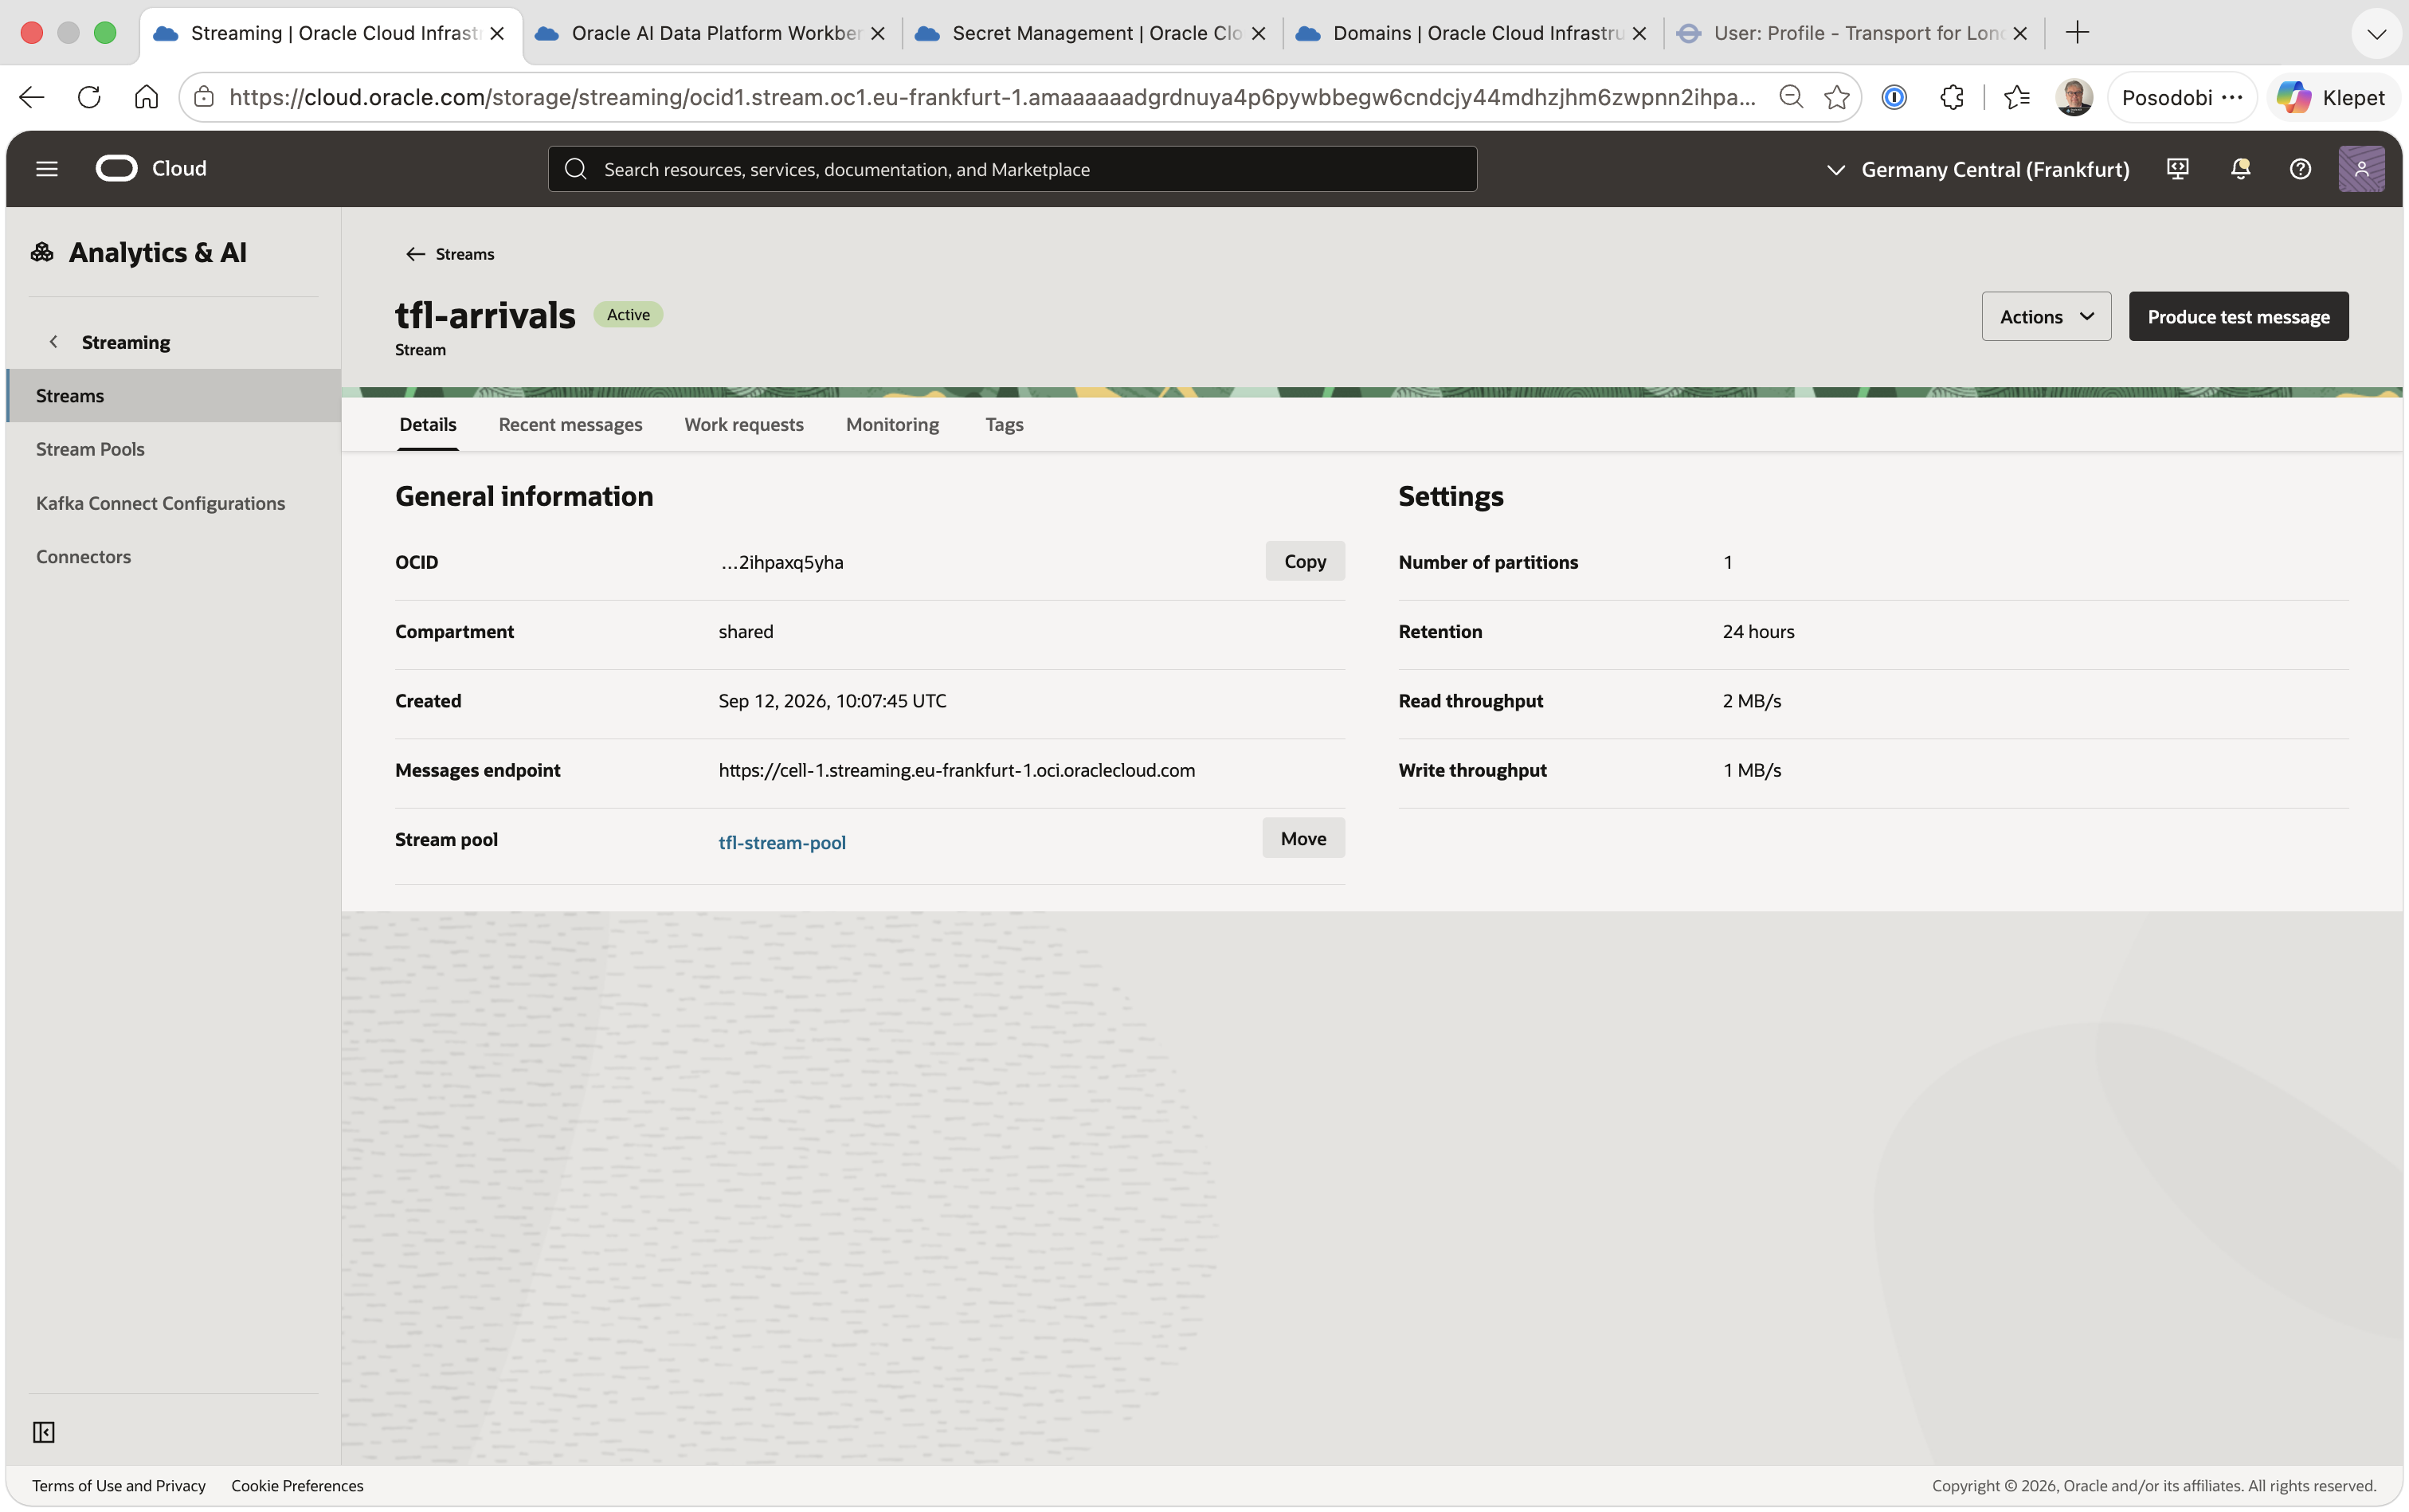Collapse the sidebar panel icon

(x=44, y=1432)
